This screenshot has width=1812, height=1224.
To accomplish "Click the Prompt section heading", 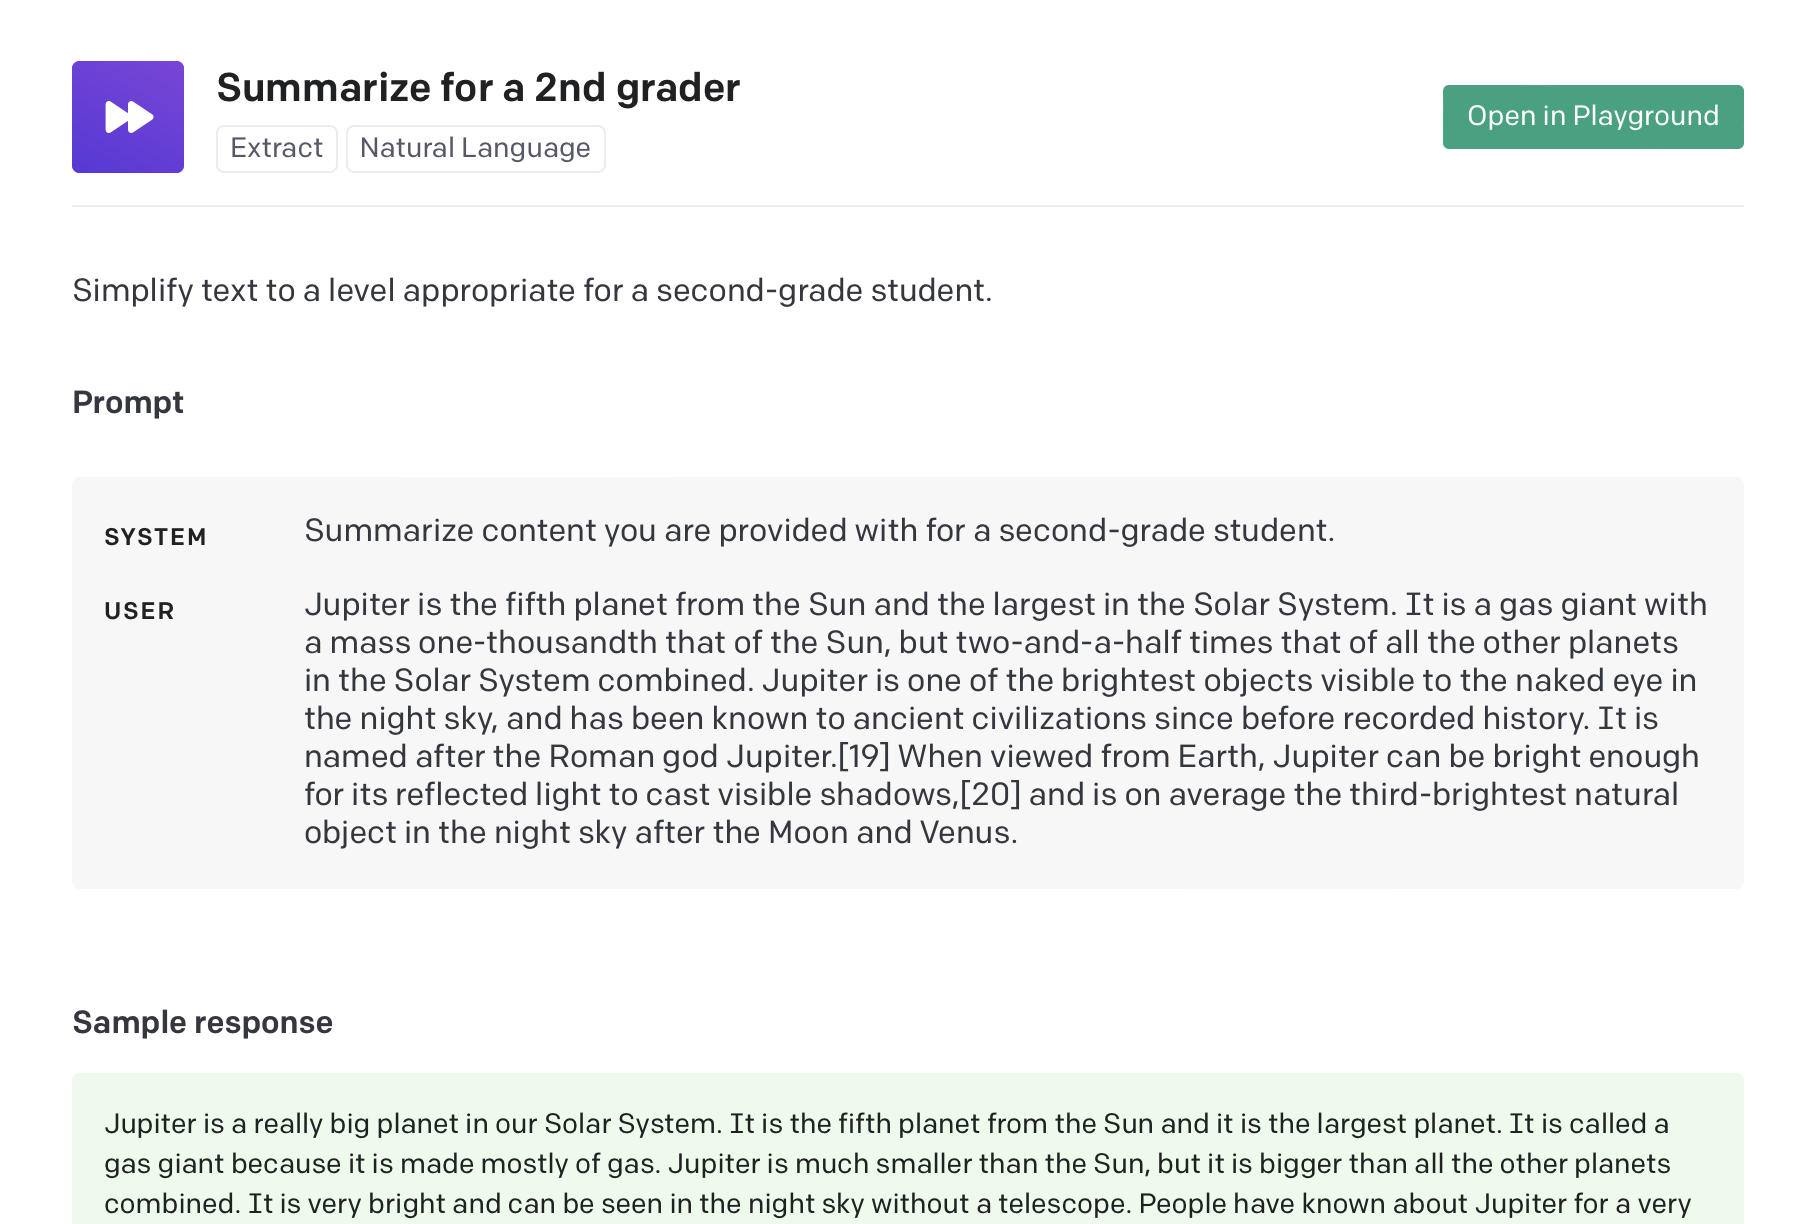I will [x=128, y=402].
